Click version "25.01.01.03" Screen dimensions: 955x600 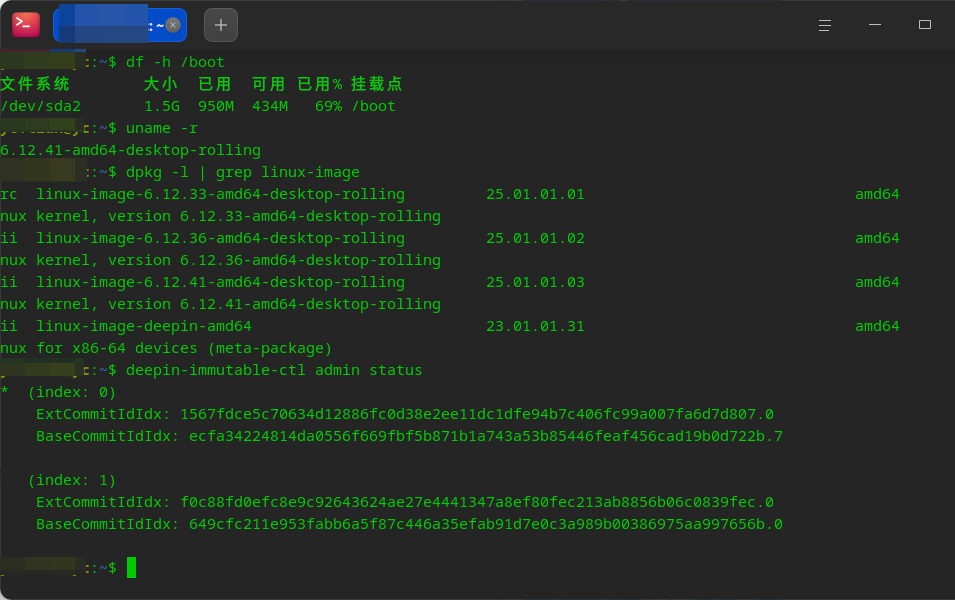tap(535, 282)
